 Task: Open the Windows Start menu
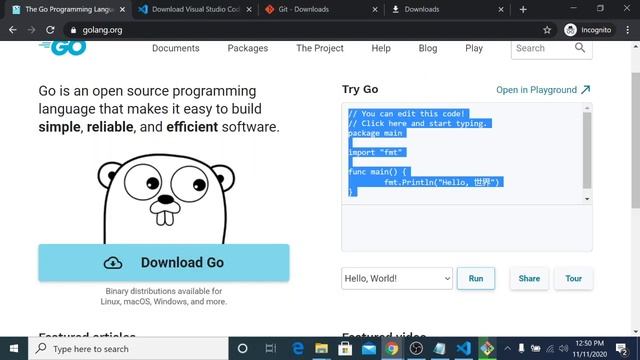coord(13,349)
